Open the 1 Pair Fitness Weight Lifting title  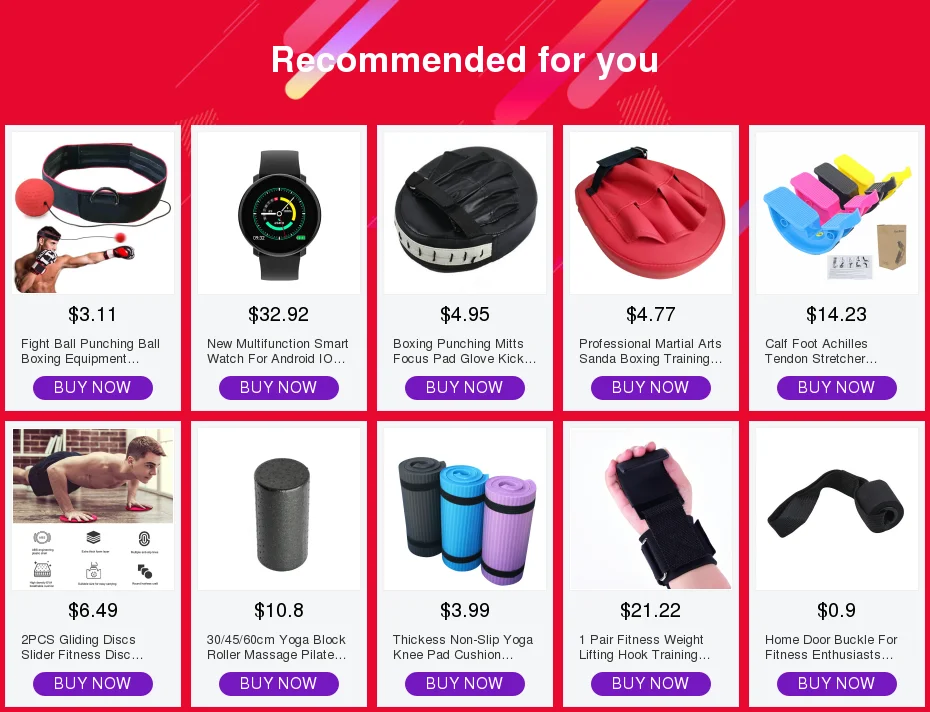tap(645, 647)
